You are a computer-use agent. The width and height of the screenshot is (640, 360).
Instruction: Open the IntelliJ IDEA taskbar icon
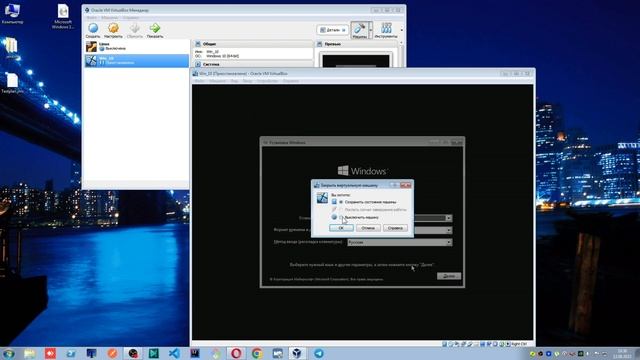point(195,353)
